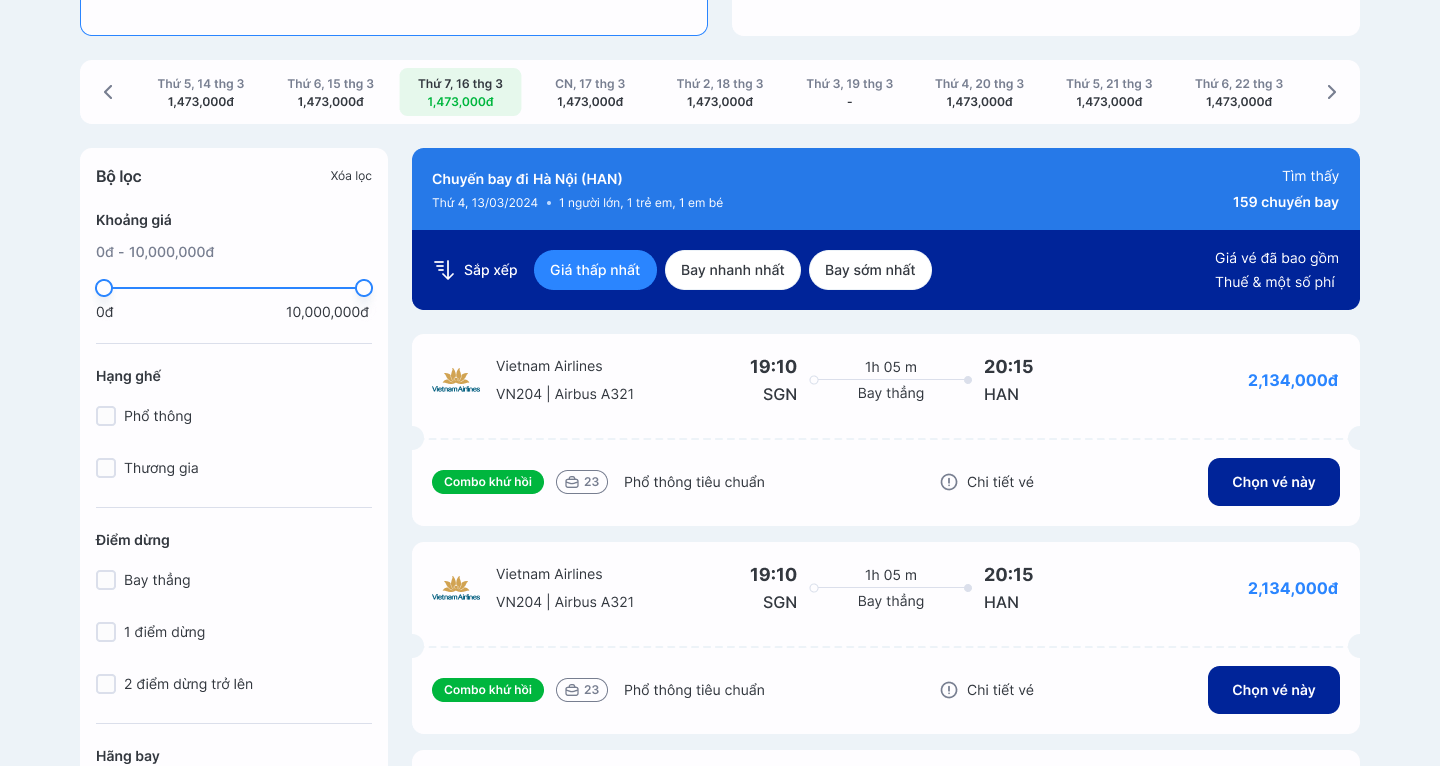
Task: Click the search input box at the top
Action: 393,14
